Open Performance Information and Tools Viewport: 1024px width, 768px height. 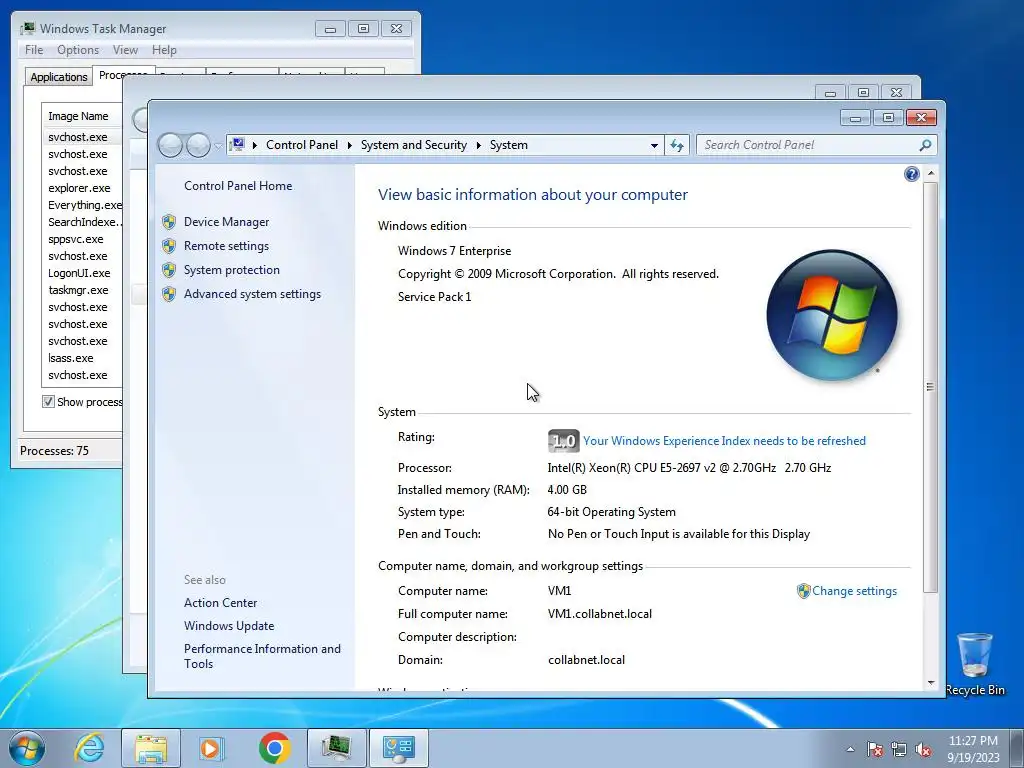pyautogui.click(x=262, y=656)
